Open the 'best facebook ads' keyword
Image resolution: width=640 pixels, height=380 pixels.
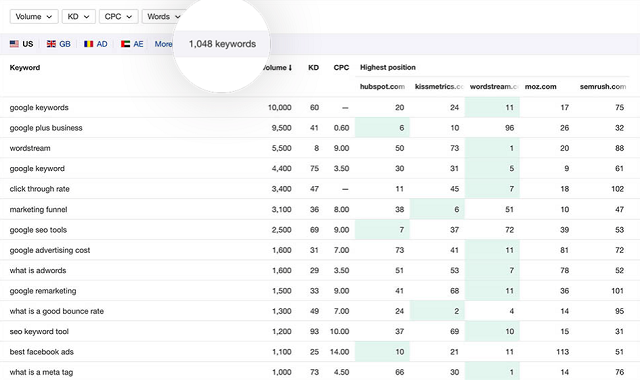point(42,352)
